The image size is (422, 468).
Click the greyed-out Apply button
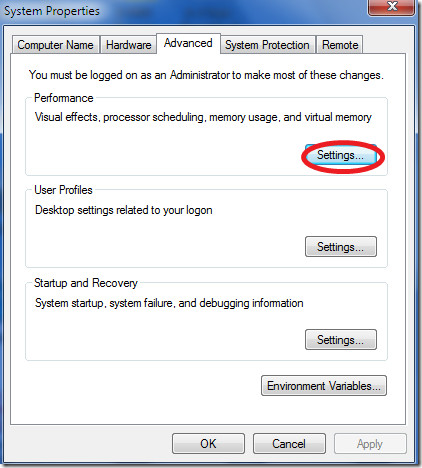[370, 444]
